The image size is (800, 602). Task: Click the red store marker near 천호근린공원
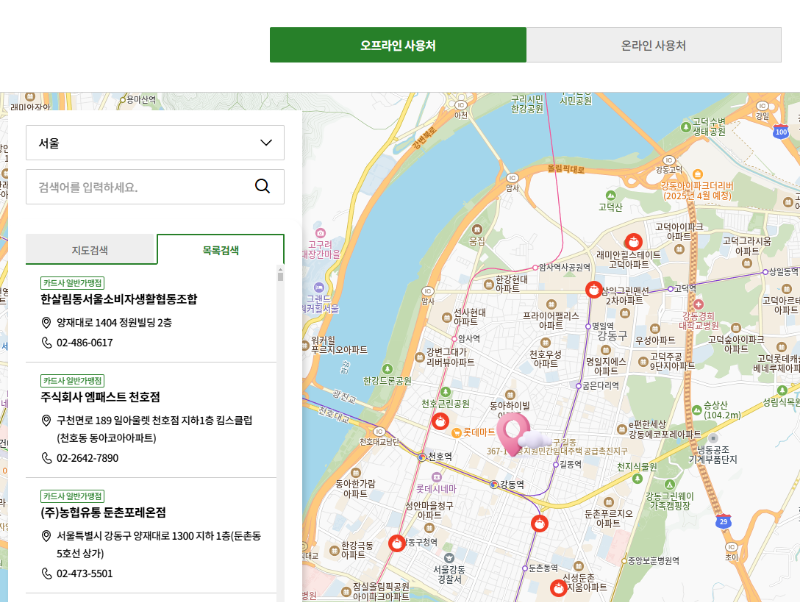tap(440, 419)
